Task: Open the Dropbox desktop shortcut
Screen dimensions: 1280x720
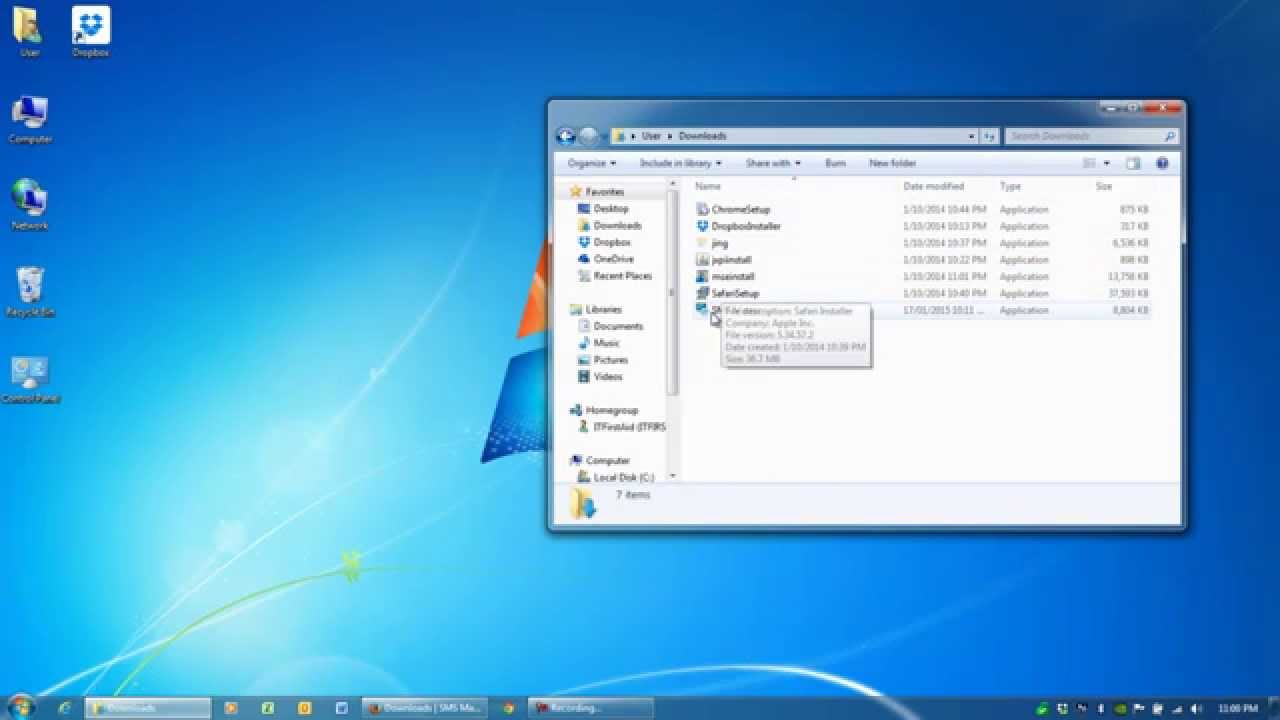Action: click(90, 31)
